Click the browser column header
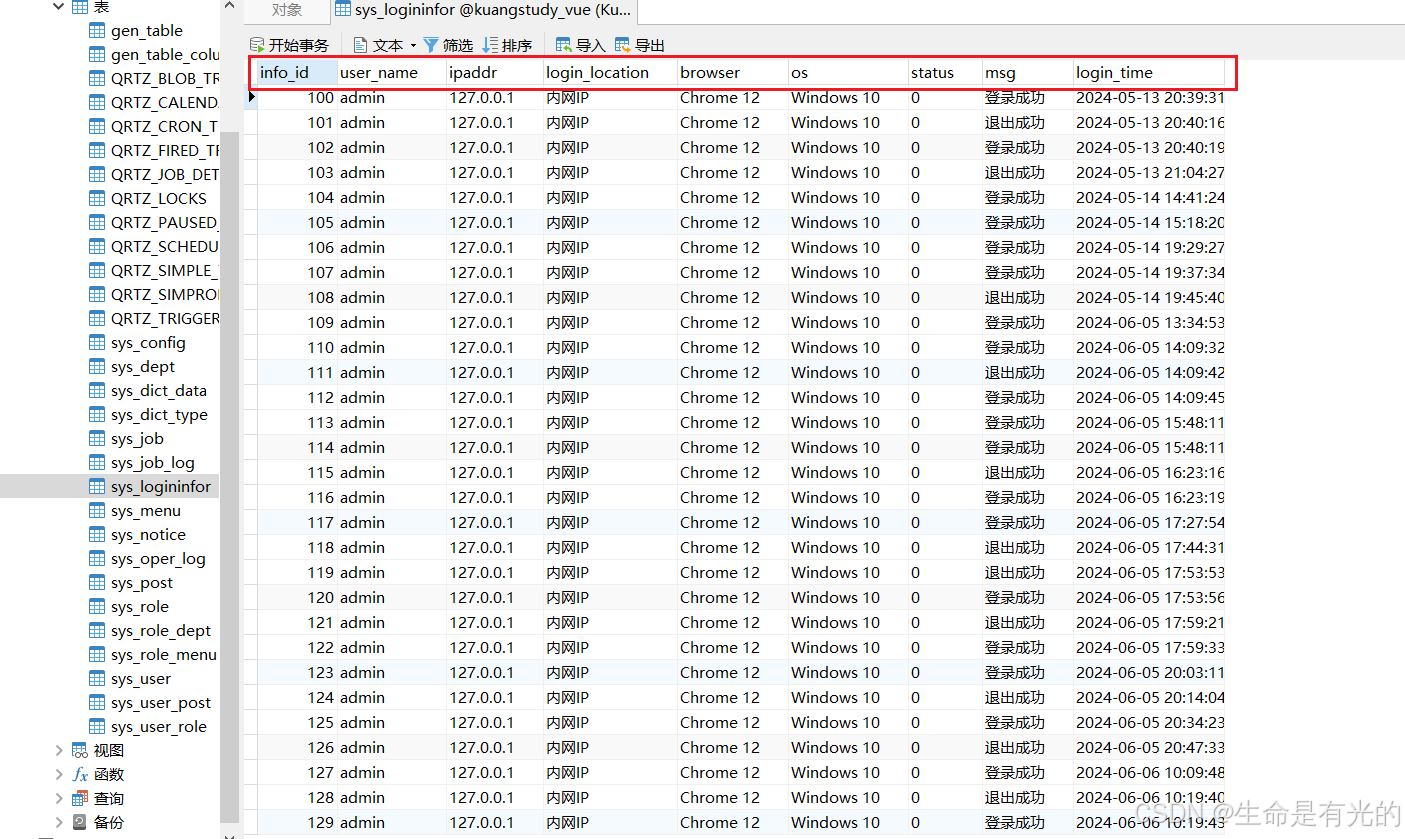The width and height of the screenshot is (1405, 839). (733, 72)
